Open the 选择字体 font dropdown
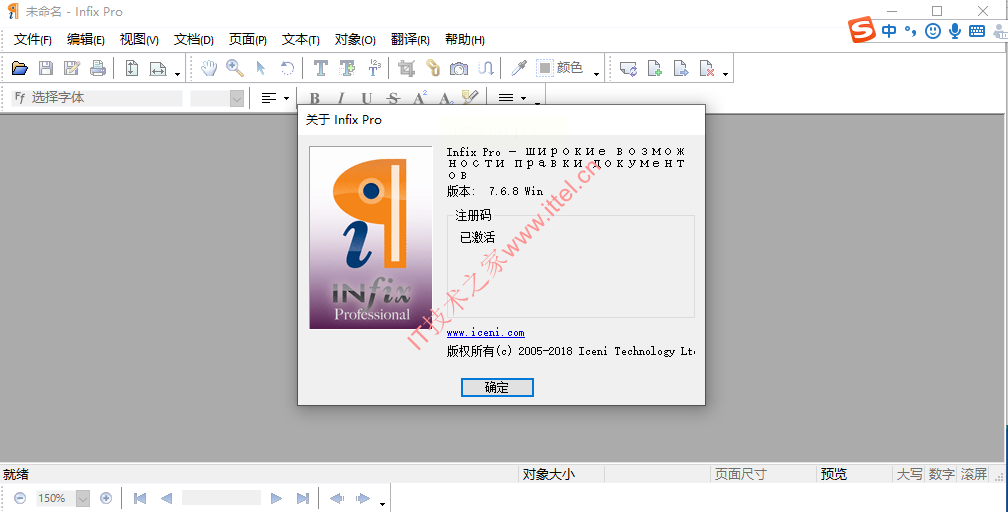Image resolution: width=1008 pixels, height=512 pixels. pos(98,98)
